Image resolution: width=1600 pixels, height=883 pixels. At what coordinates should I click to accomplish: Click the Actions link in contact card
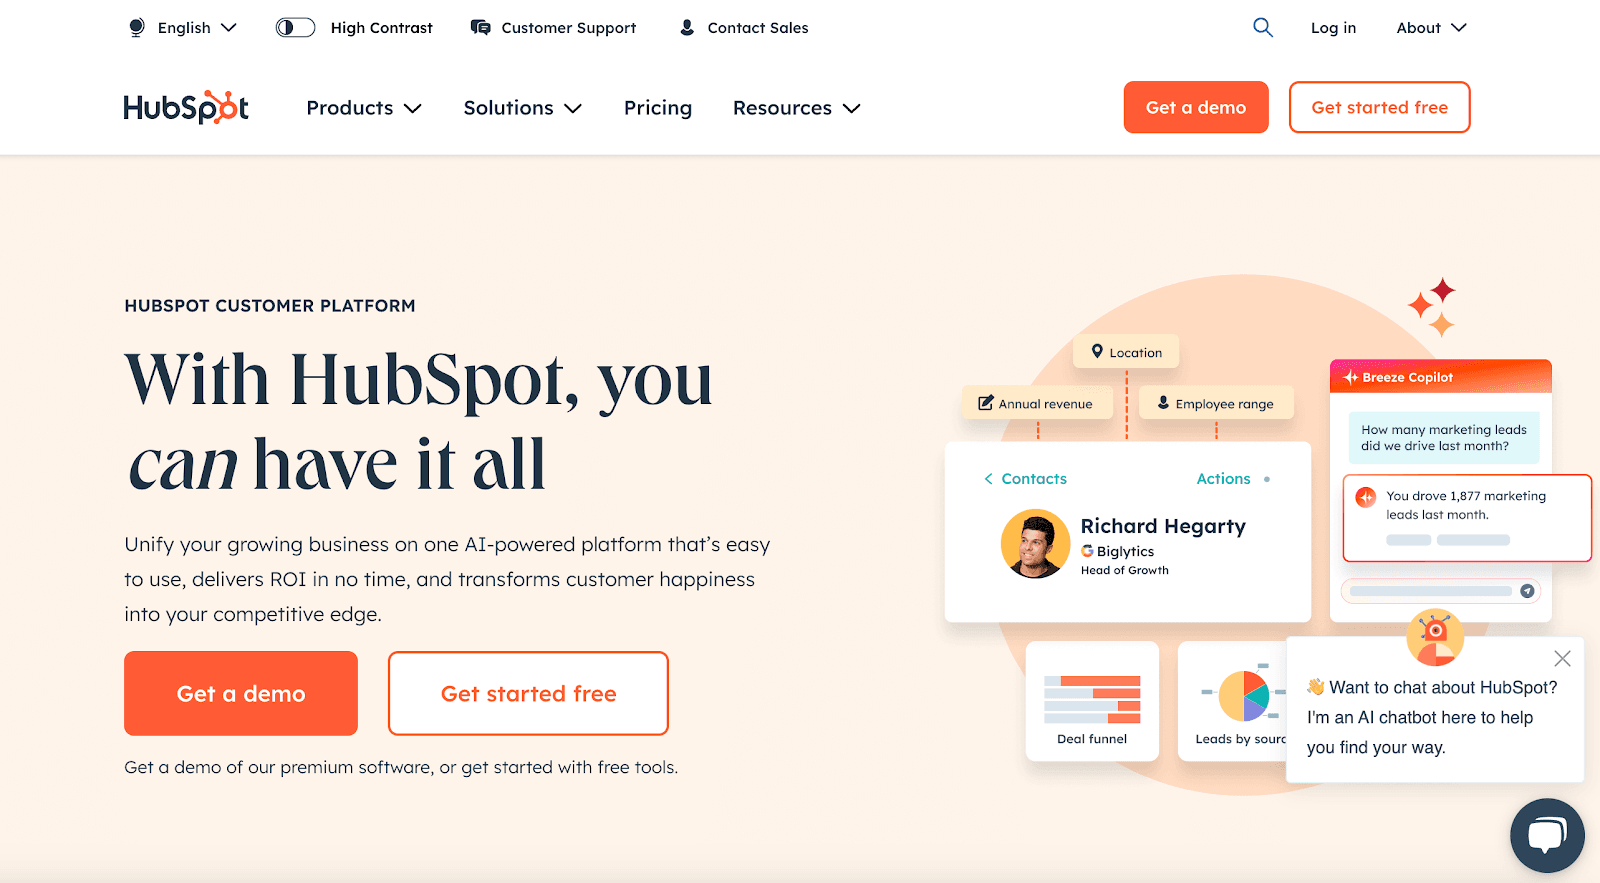click(1223, 479)
